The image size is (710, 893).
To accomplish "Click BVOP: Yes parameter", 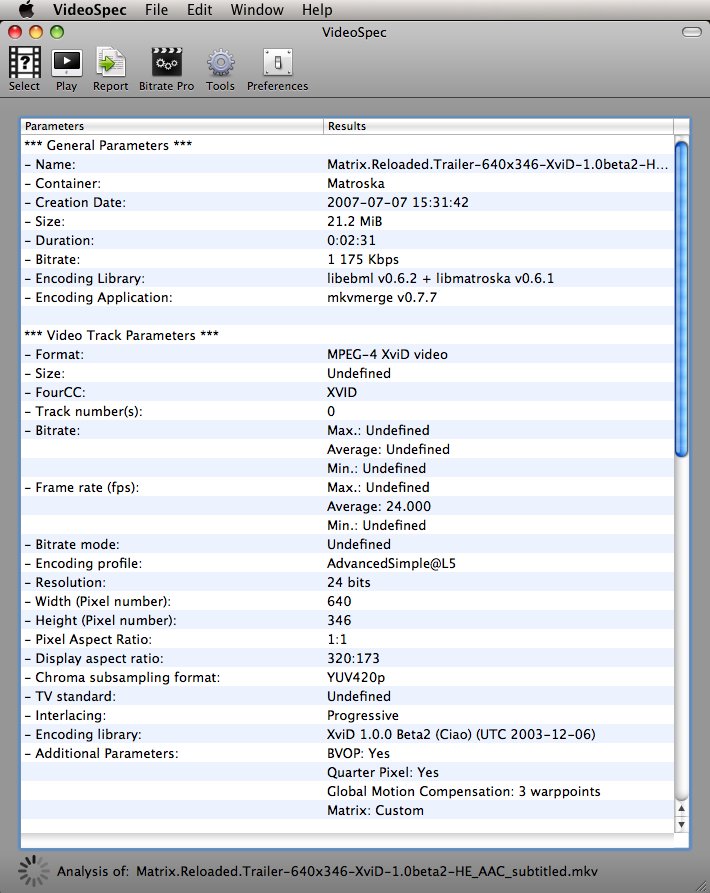I will tap(358, 753).
